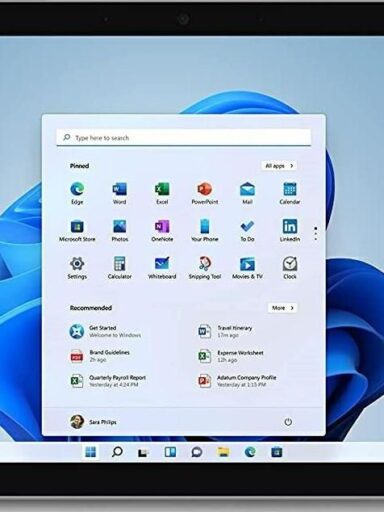The height and width of the screenshot is (512, 384).
Task: Open the LinkedIn pinned app
Action: tap(290, 230)
